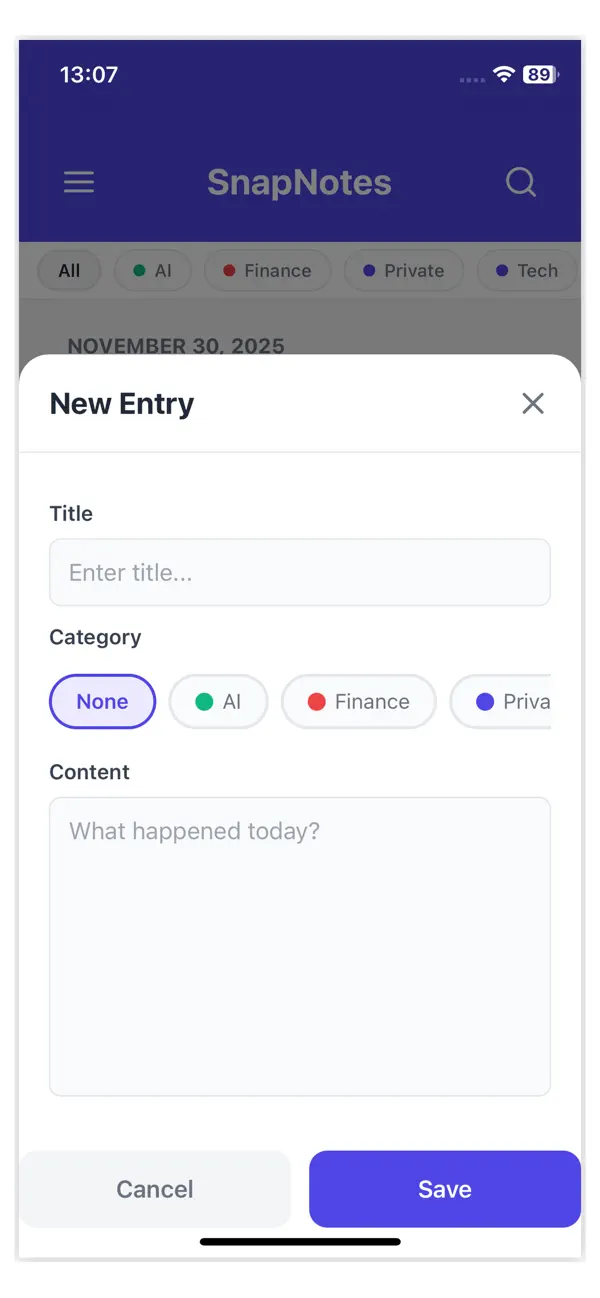Save the new journal entry

click(x=445, y=1189)
